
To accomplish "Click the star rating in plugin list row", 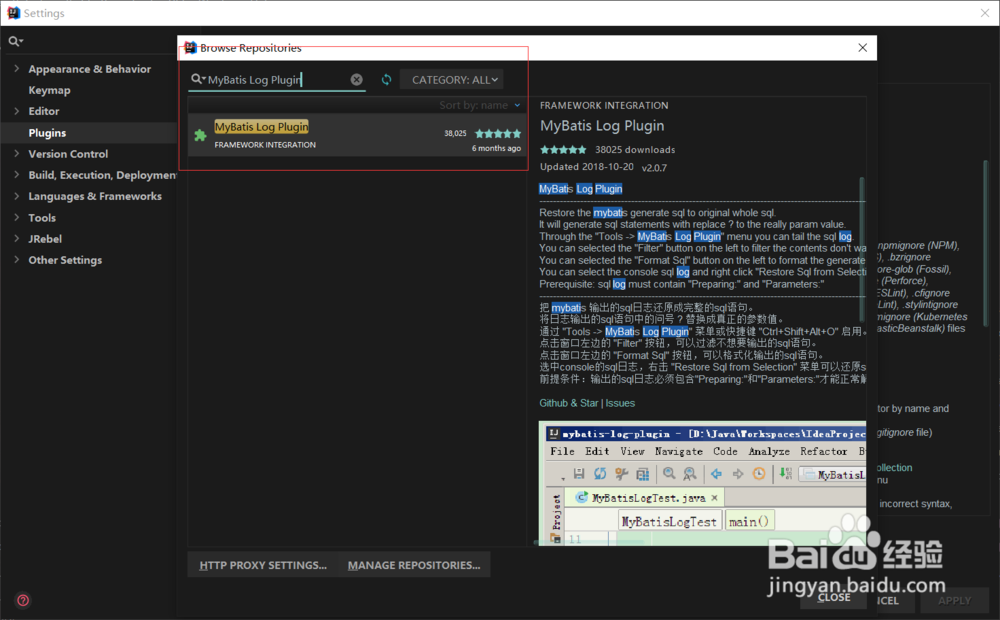I will pos(498,133).
